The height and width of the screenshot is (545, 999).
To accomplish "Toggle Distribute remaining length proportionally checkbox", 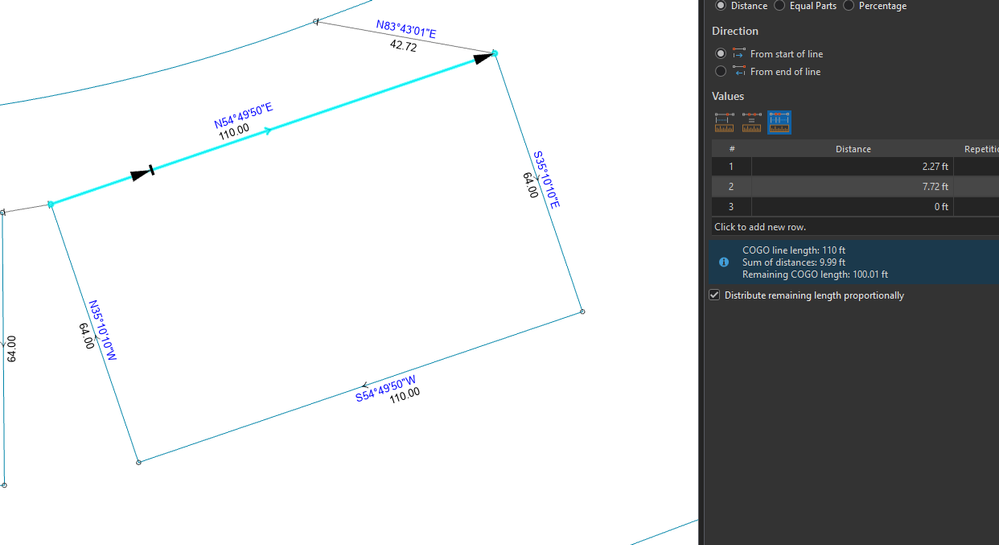I will [715, 295].
